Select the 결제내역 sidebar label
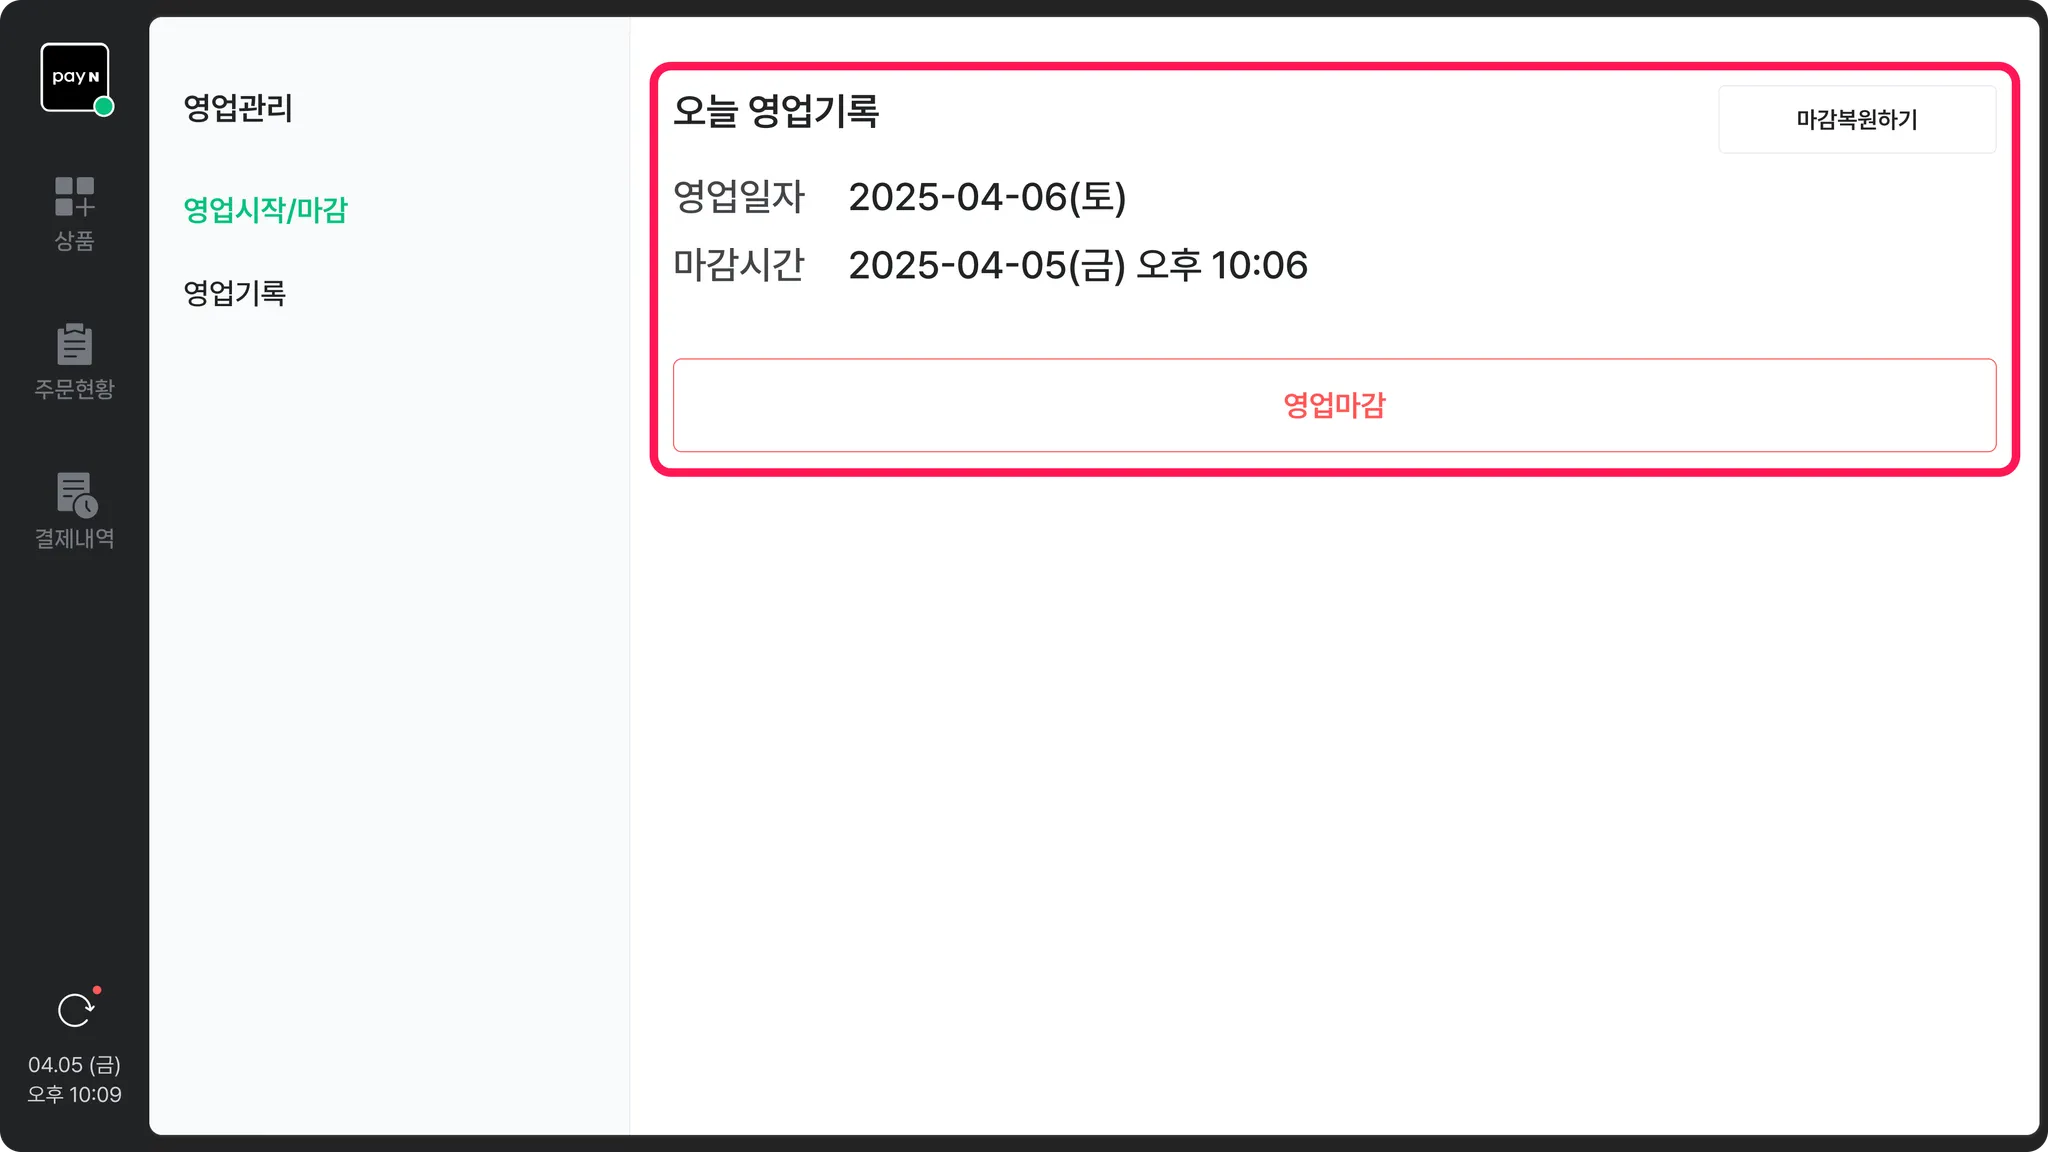2048x1152 pixels. 75,538
